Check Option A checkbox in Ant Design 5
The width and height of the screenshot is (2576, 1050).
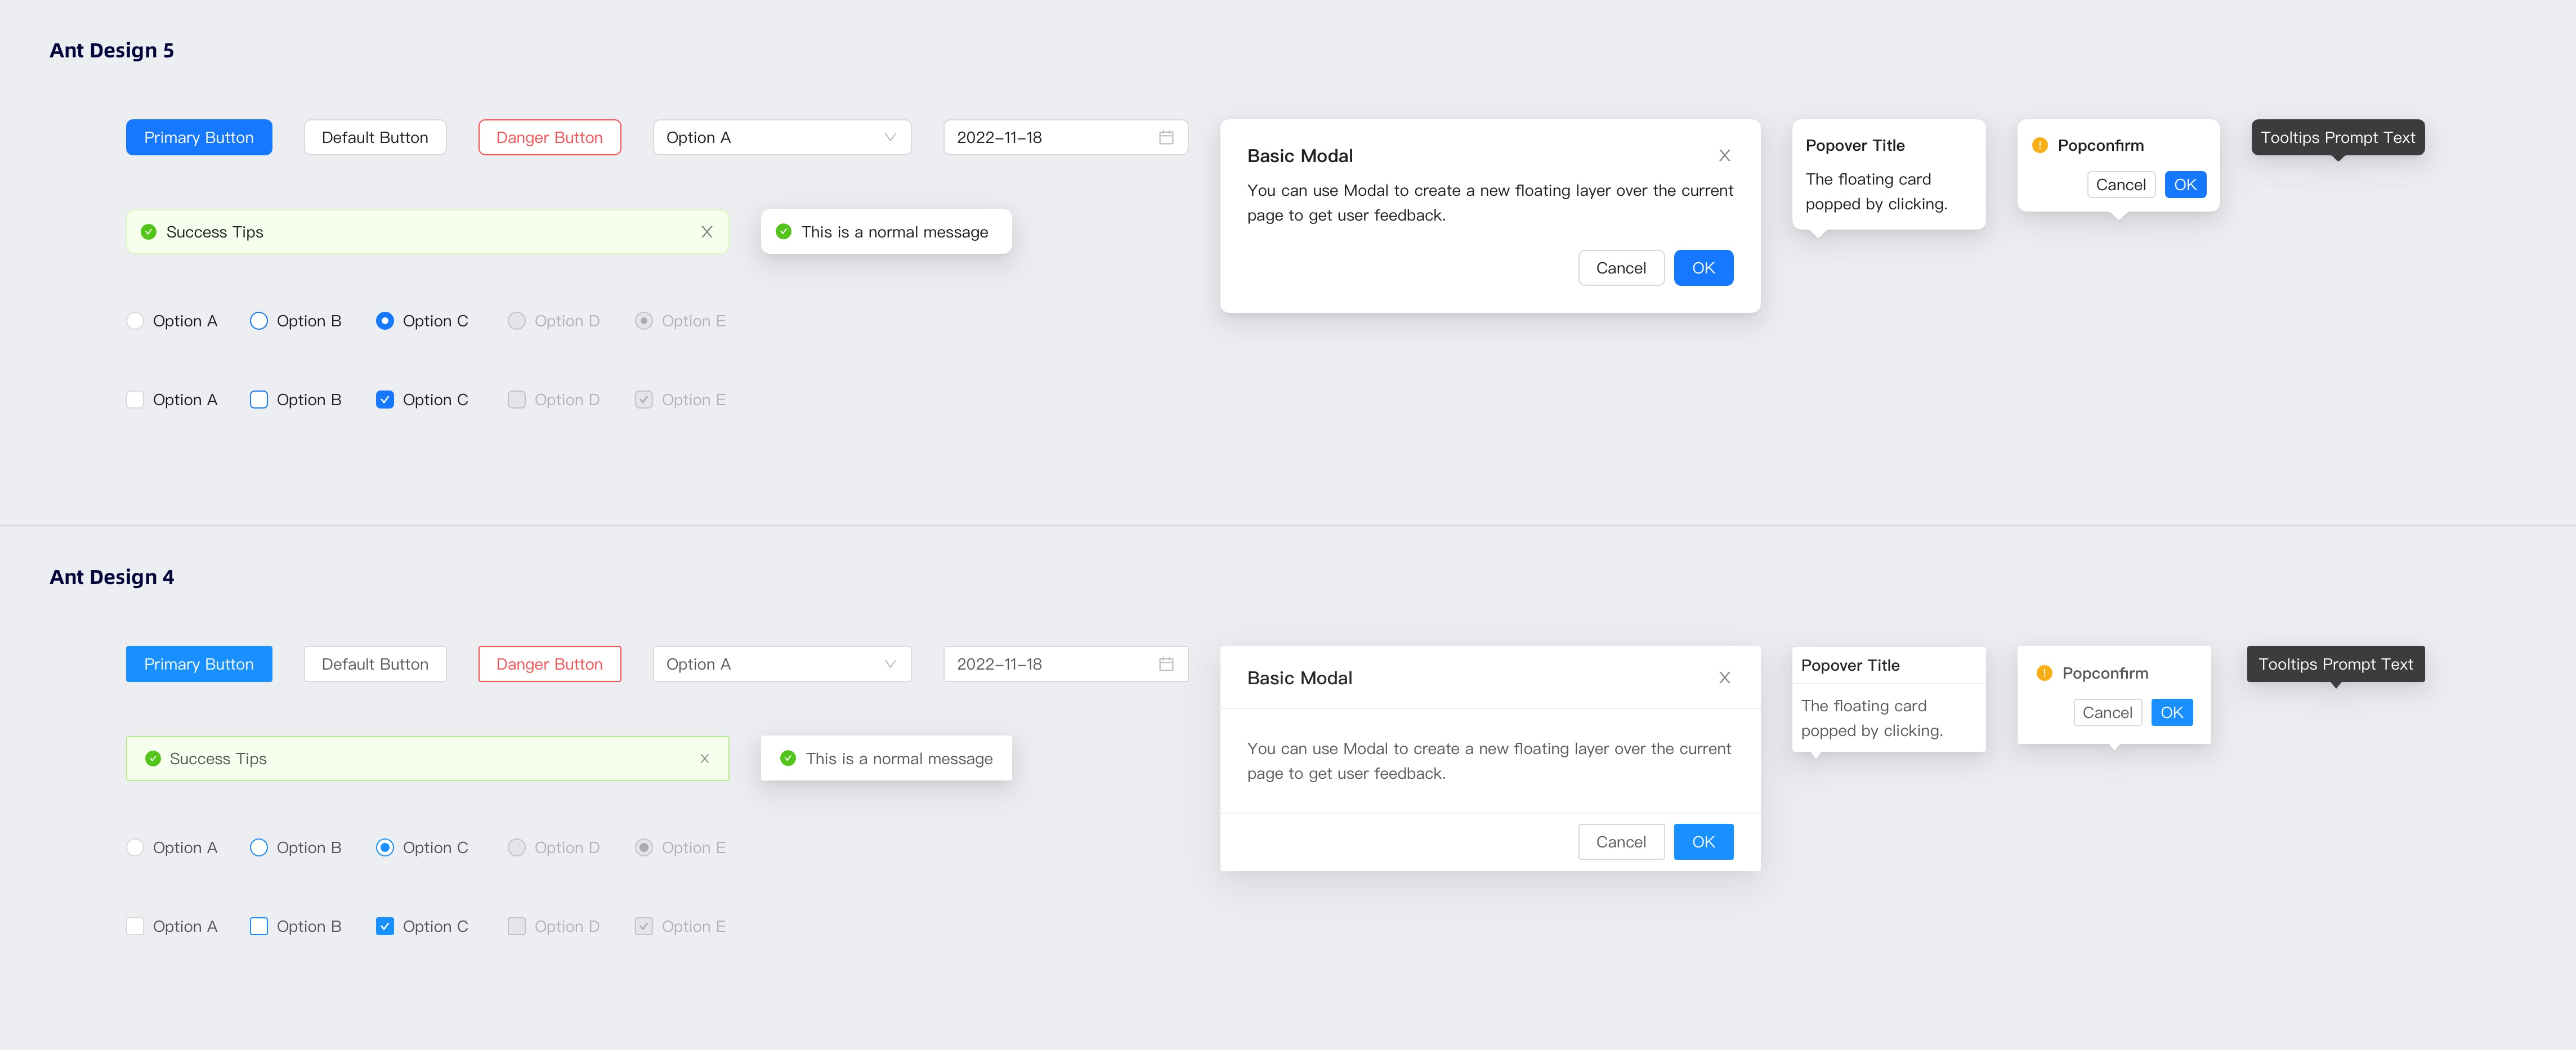(135, 400)
